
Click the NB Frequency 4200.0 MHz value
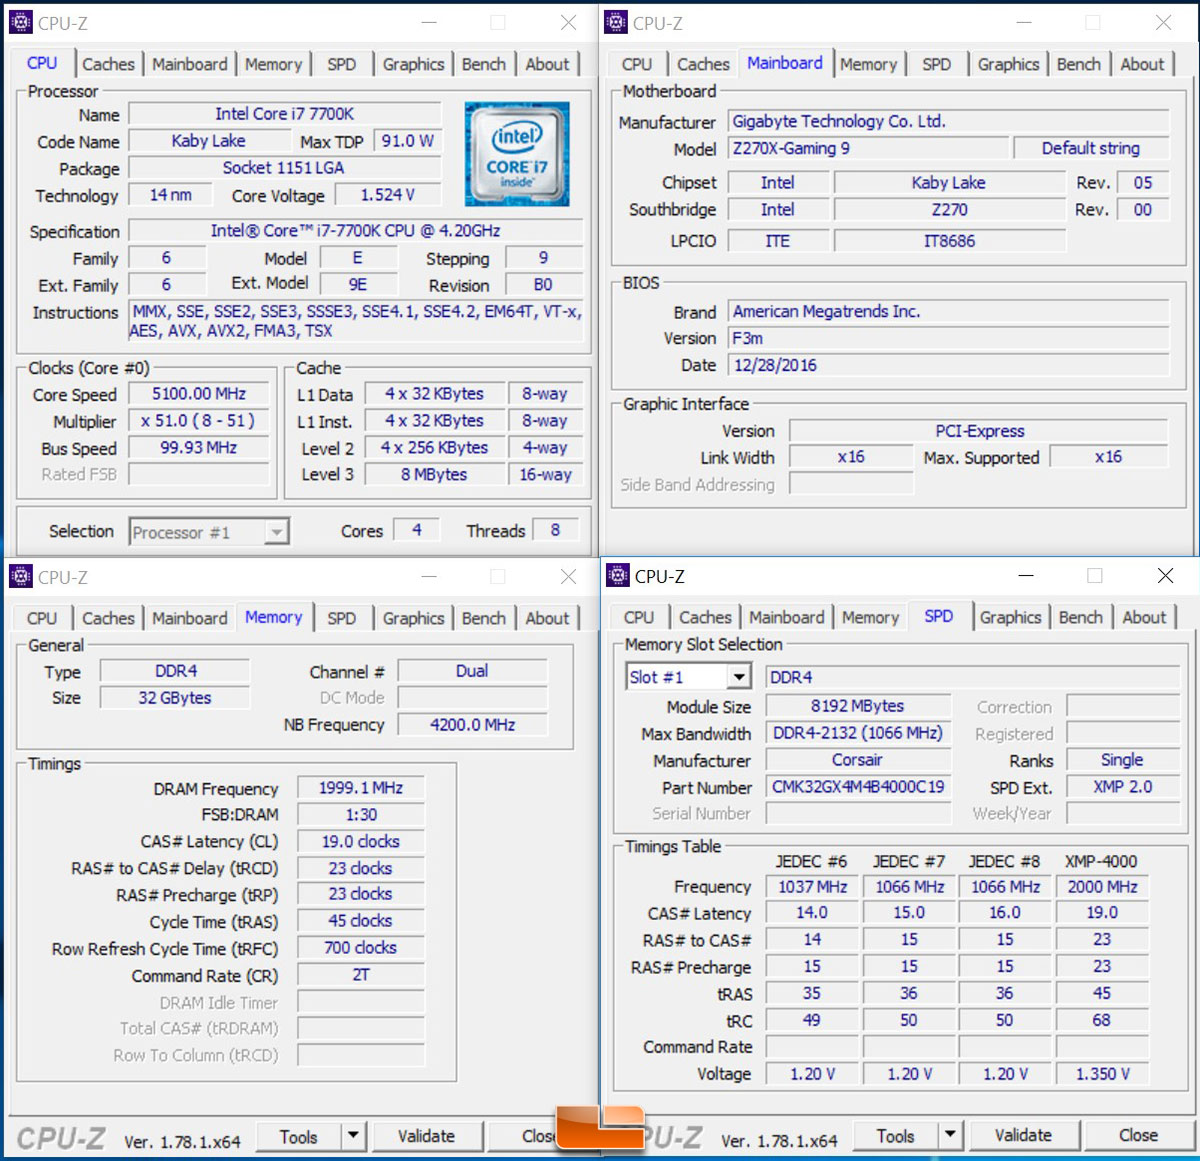[472, 724]
